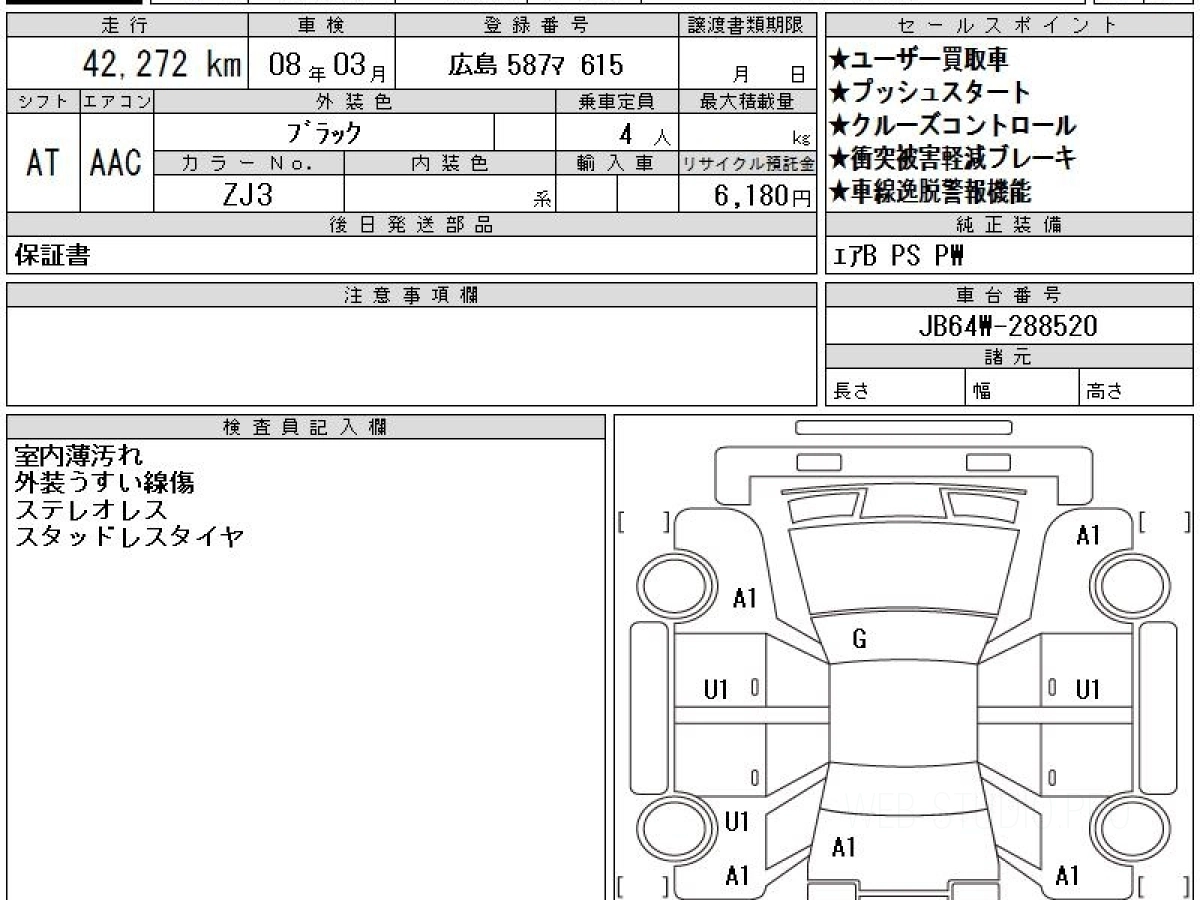This screenshot has height=900, width=1200.
Task: Select the 走行 column header
Action: coord(126,26)
